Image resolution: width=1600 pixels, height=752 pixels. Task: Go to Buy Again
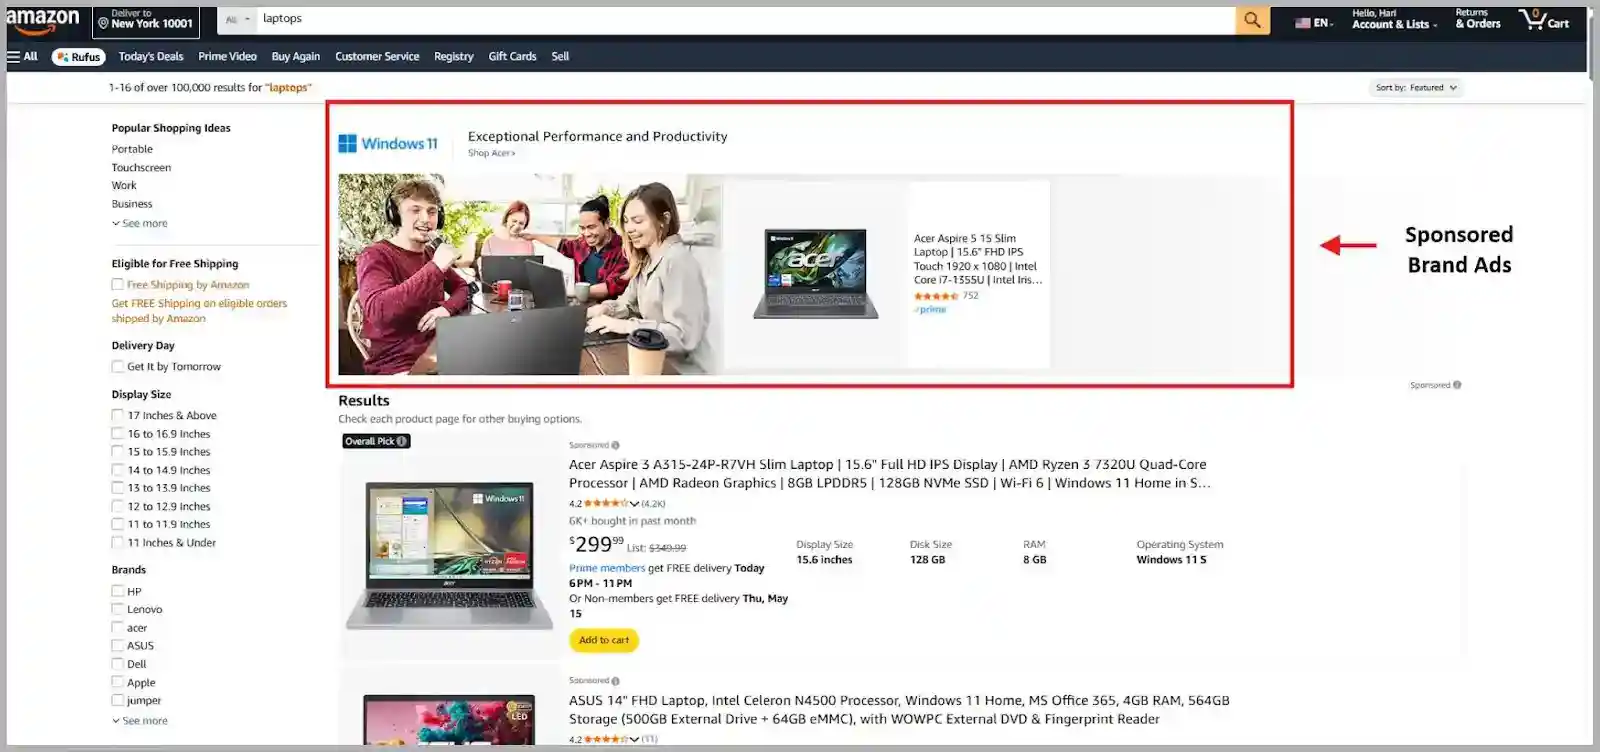click(296, 57)
